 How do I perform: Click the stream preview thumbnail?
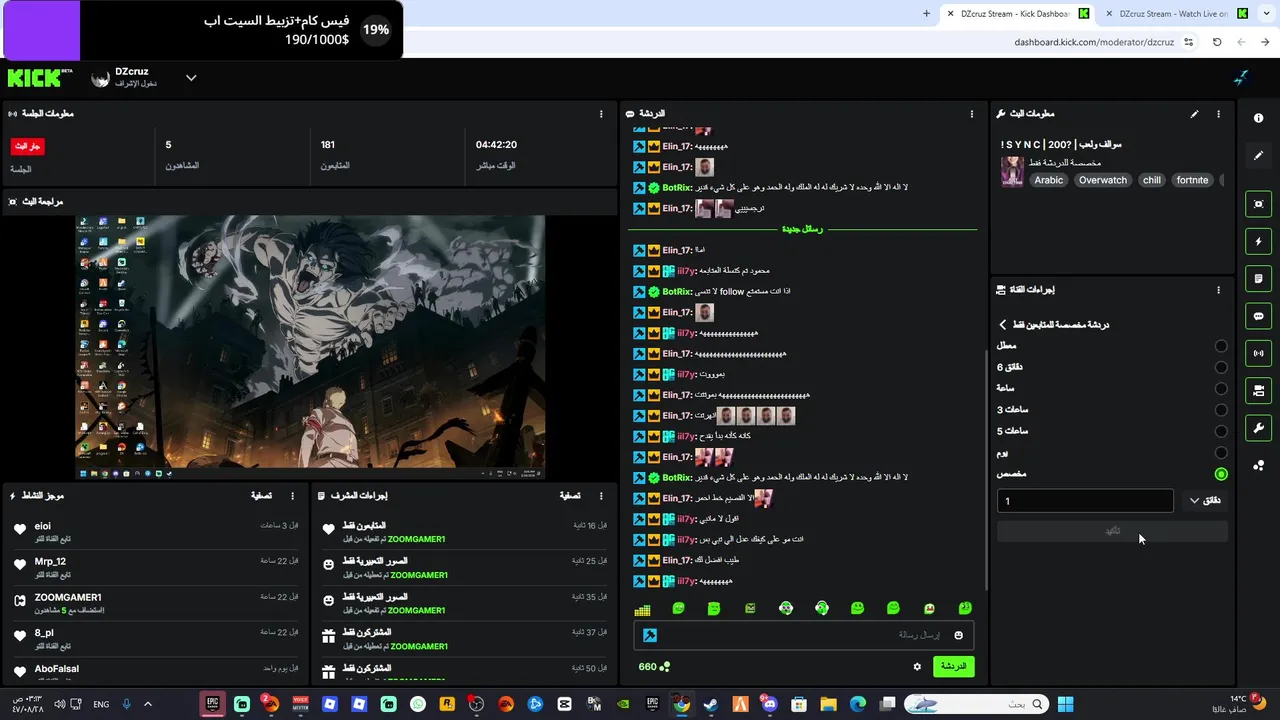click(310, 346)
